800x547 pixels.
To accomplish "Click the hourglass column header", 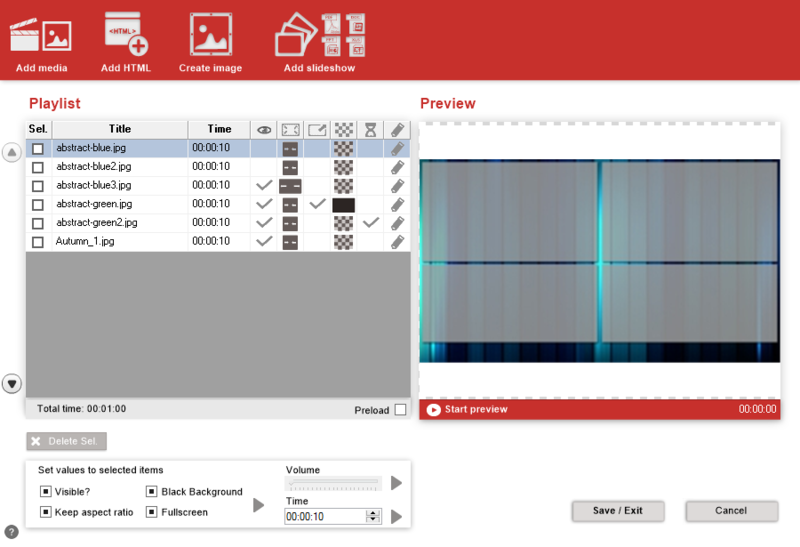I will coord(370,130).
